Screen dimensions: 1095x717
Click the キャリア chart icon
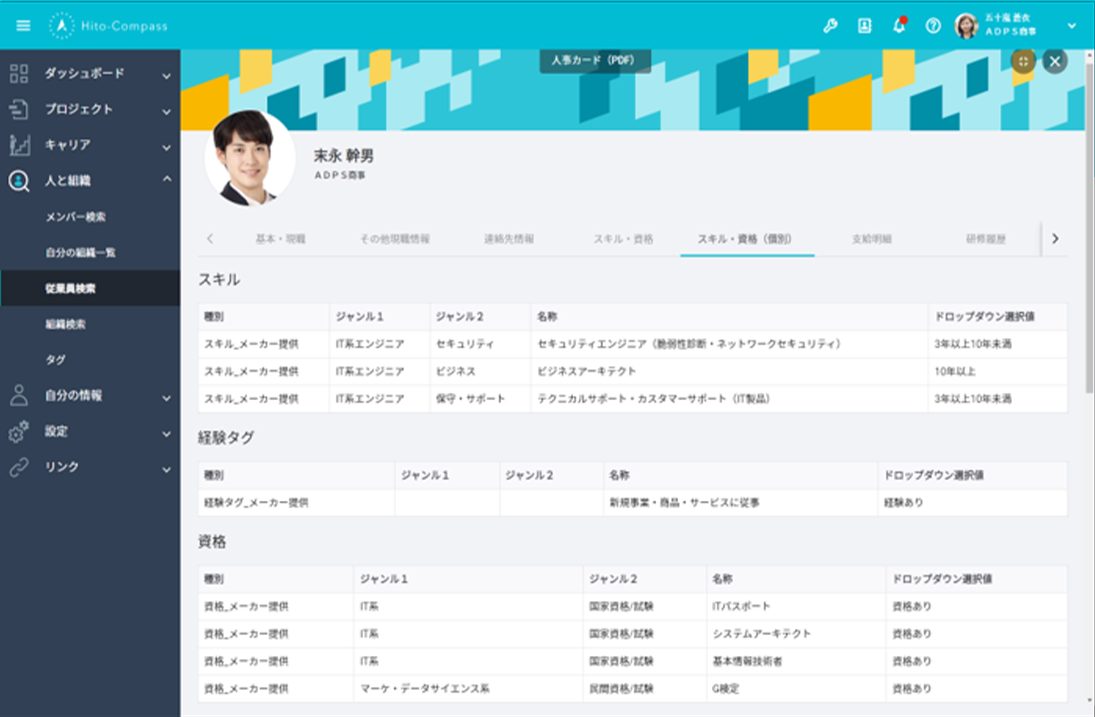[19, 145]
